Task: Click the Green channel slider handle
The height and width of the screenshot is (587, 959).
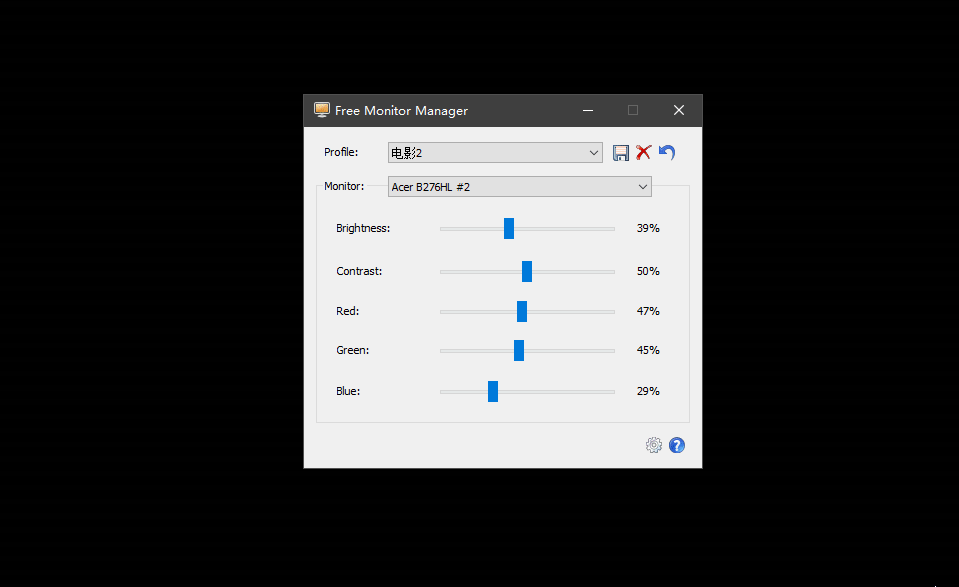Action: click(518, 350)
